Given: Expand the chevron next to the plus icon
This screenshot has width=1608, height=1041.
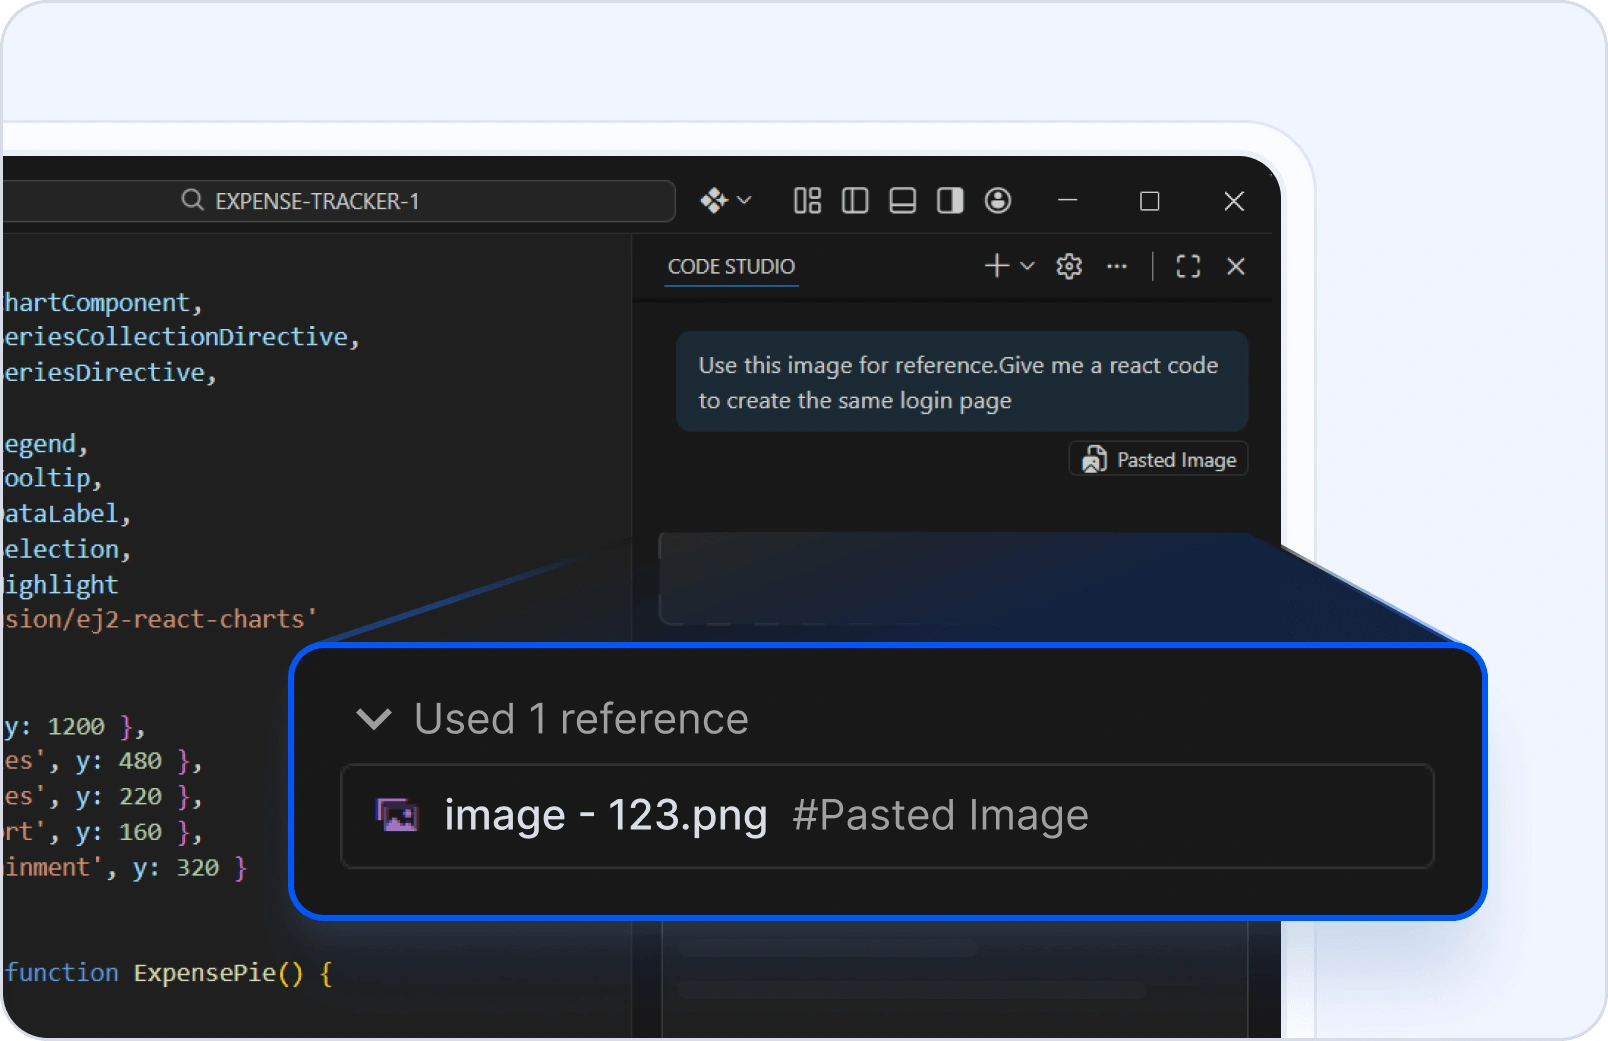Looking at the screenshot, I should click(1027, 266).
